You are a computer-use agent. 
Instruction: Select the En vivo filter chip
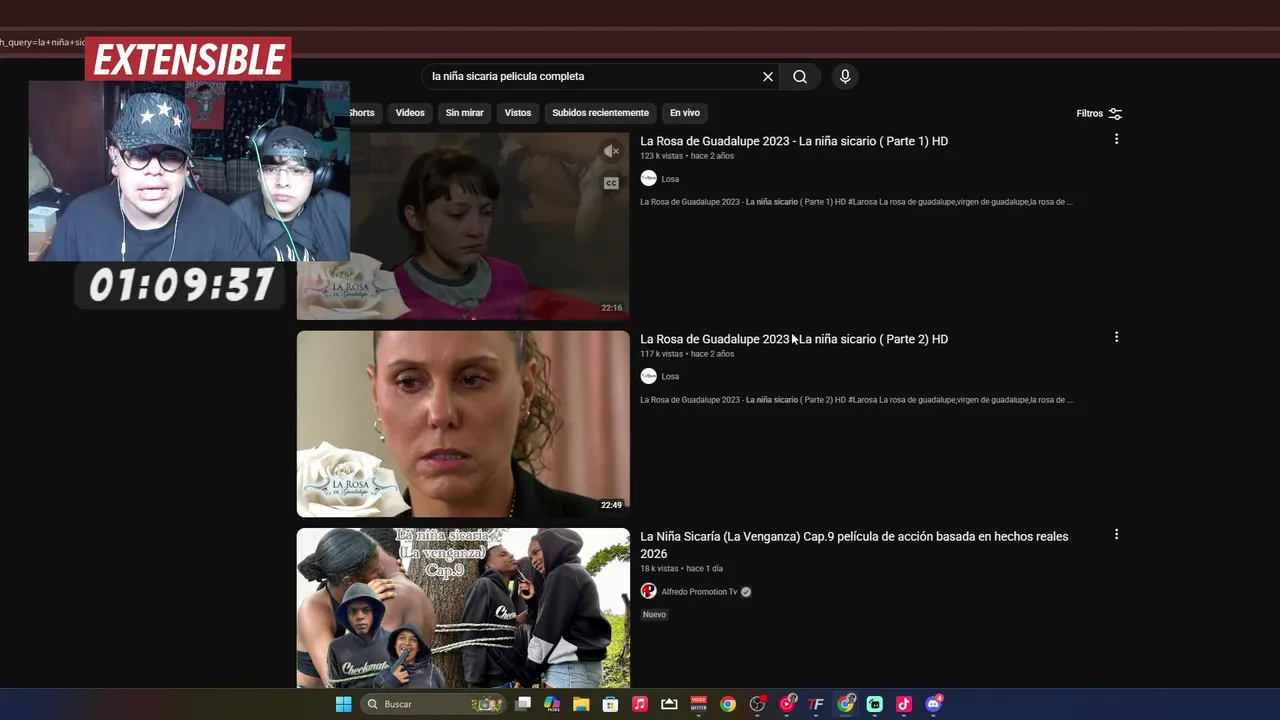pos(685,113)
